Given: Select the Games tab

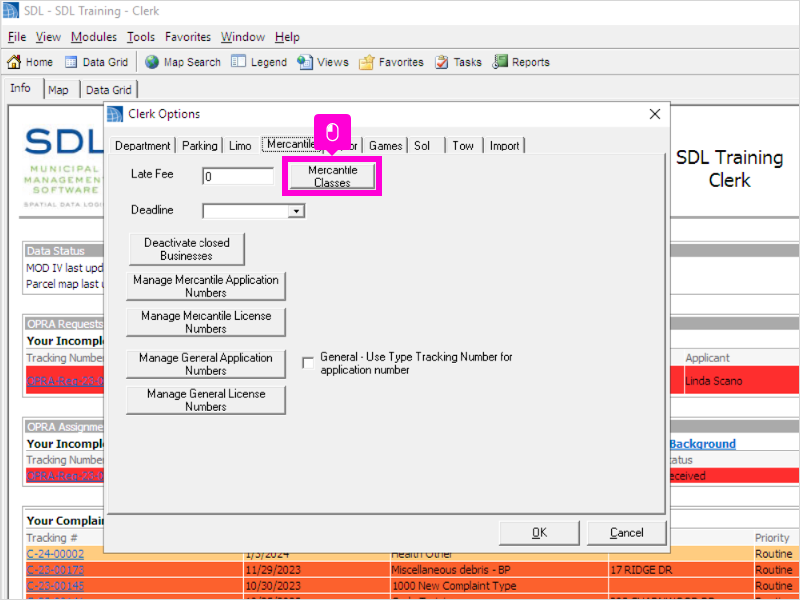Looking at the screenshot, I should click(x=385, y=146).
